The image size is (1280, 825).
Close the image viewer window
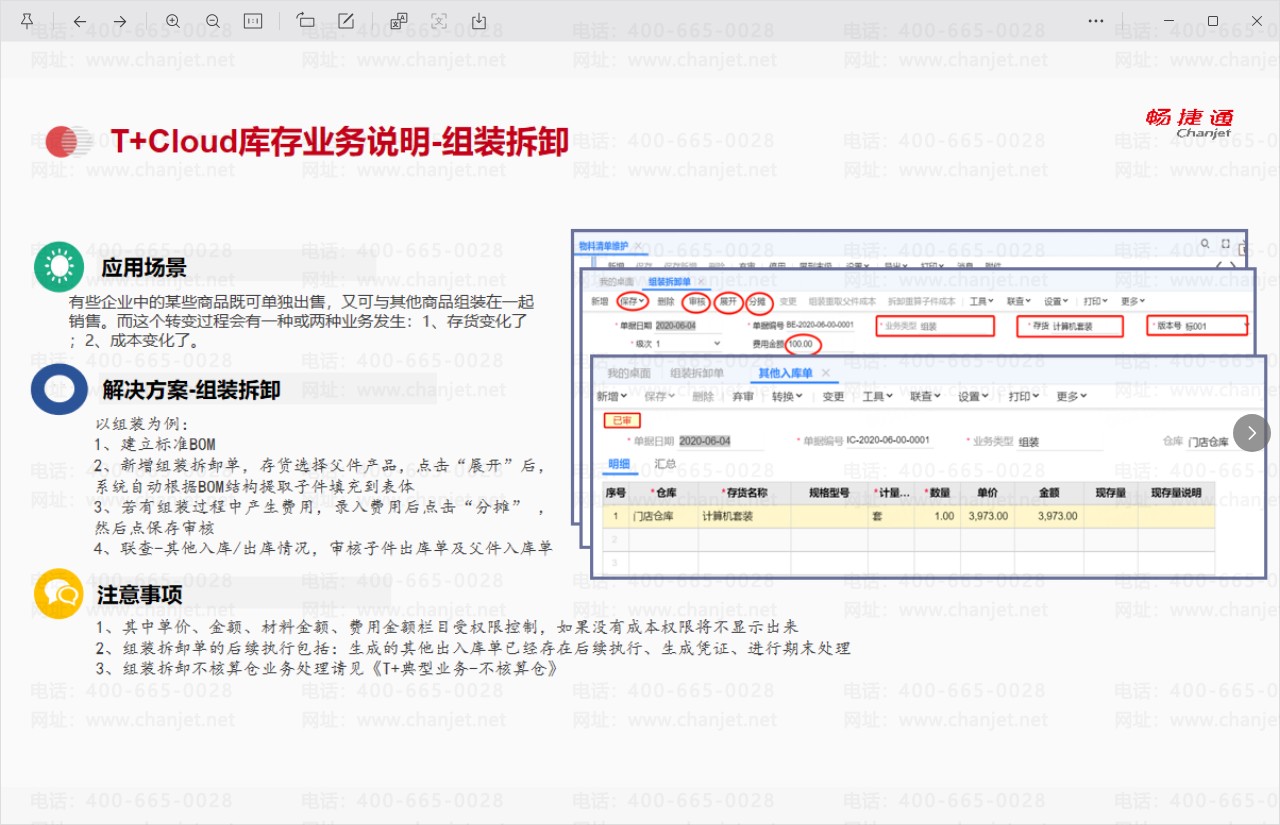[1257, 21]
